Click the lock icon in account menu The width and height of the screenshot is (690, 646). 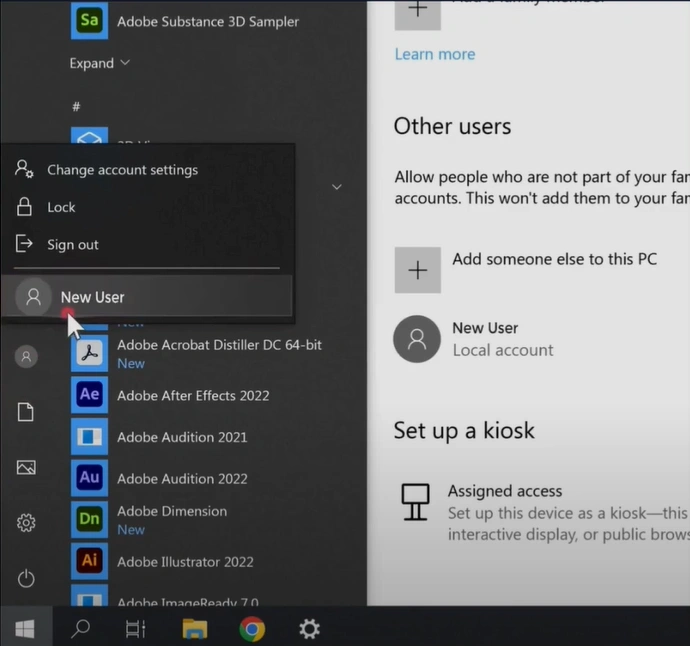coord(24,207)
